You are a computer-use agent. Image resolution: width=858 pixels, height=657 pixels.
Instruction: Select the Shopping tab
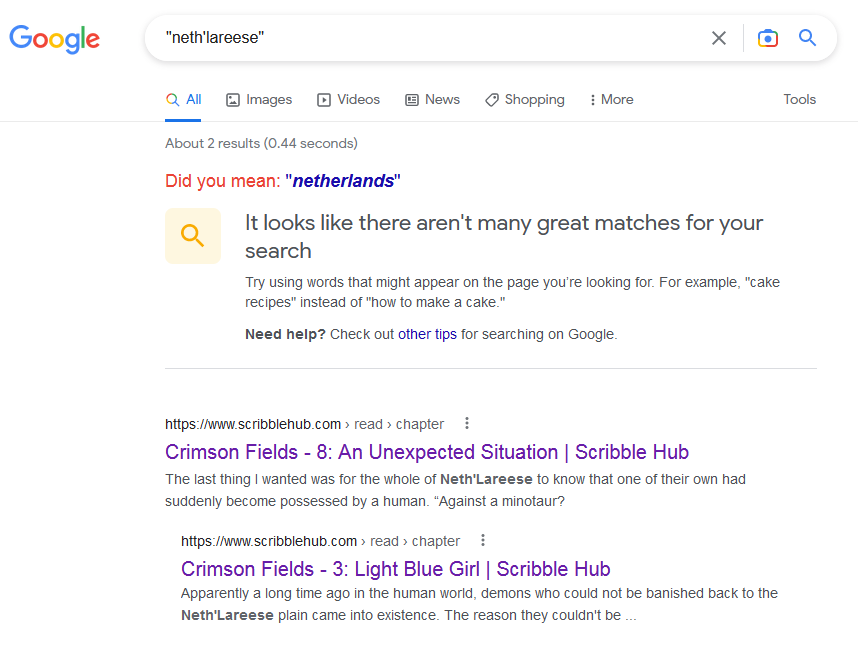[x=524, y=99]
